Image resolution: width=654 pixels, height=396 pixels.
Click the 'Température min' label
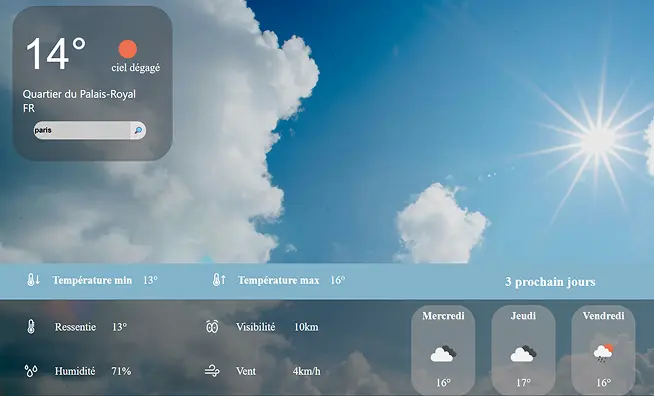click(92, 280)
